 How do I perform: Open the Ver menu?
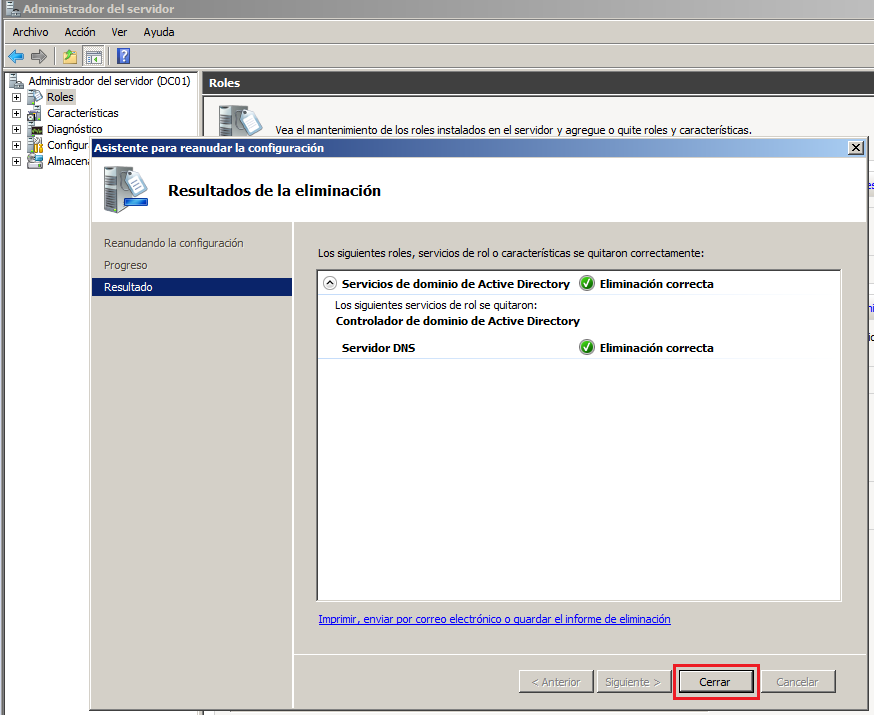(x=119, y=32)
